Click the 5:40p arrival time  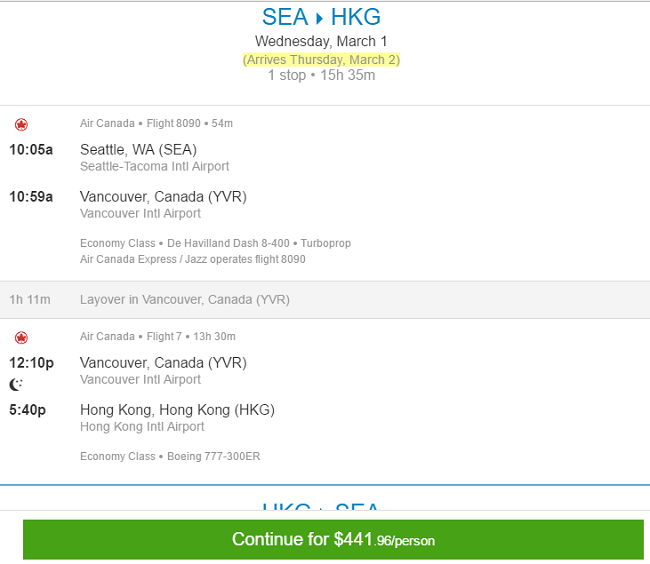(x=27, y=410)
